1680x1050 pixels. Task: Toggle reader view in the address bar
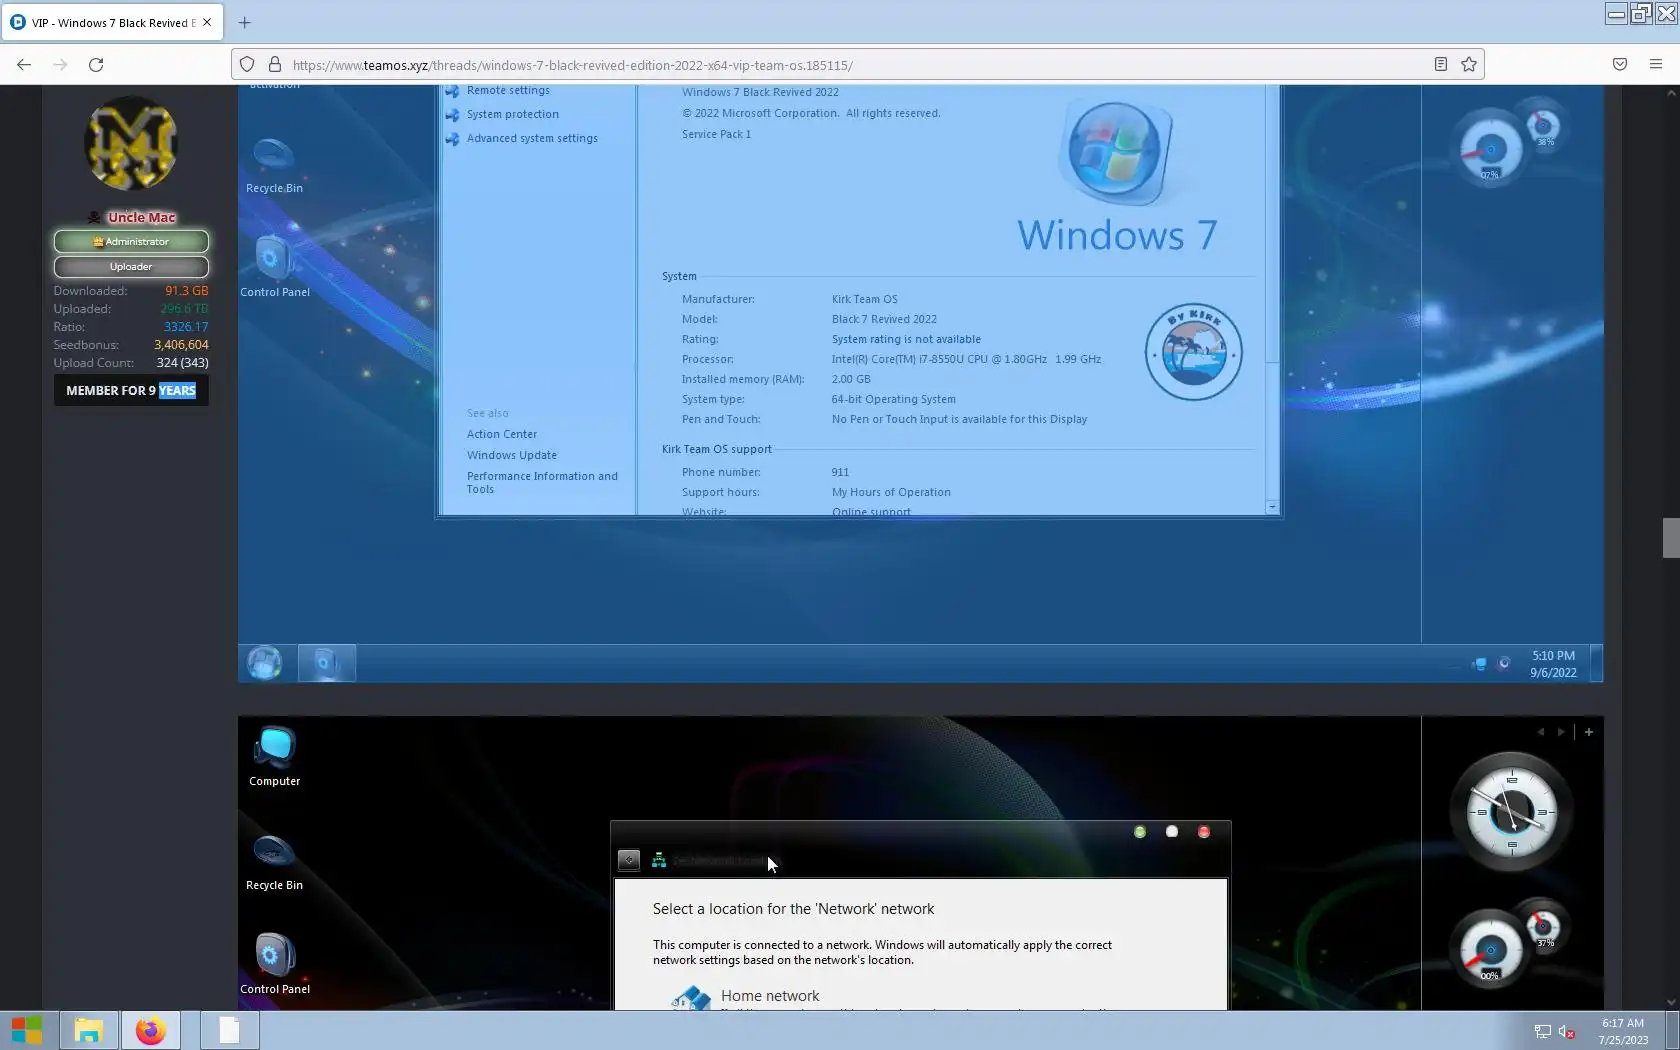pyautogui.click(x=1441, y=65)
